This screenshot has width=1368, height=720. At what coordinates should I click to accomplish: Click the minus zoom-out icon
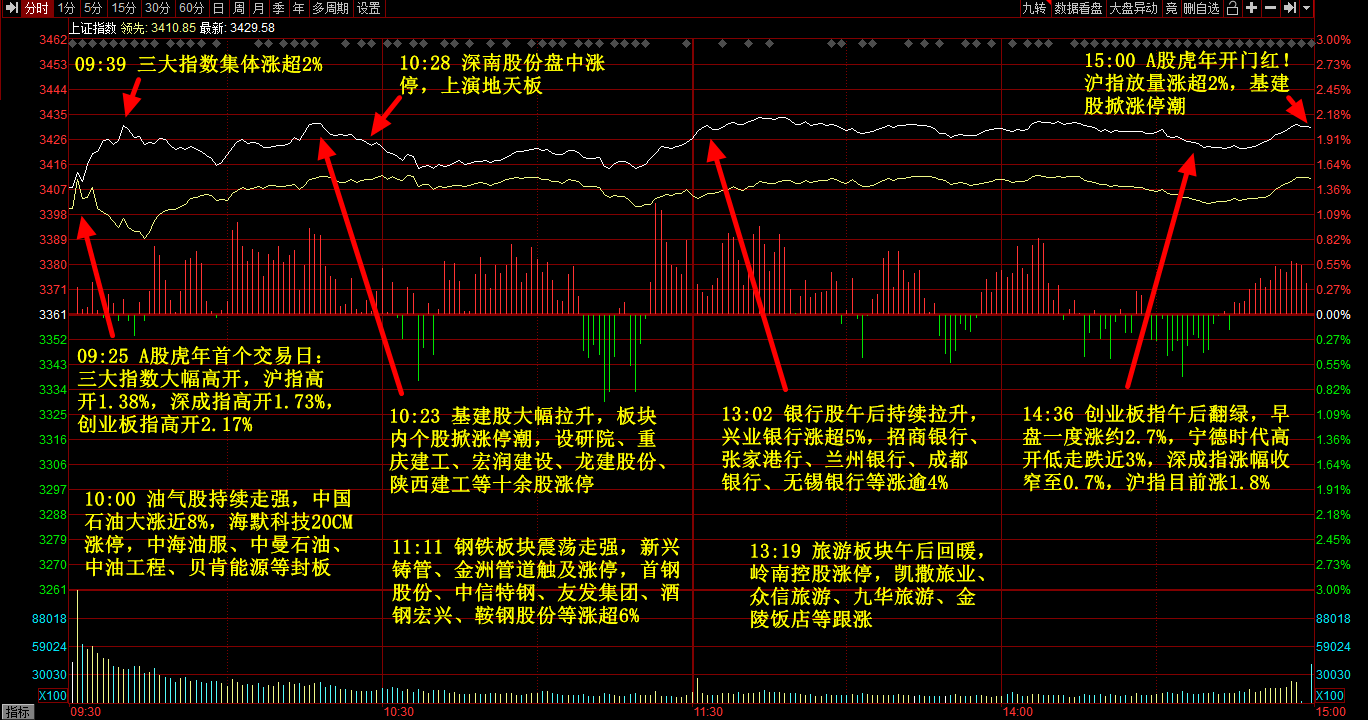1270,8
